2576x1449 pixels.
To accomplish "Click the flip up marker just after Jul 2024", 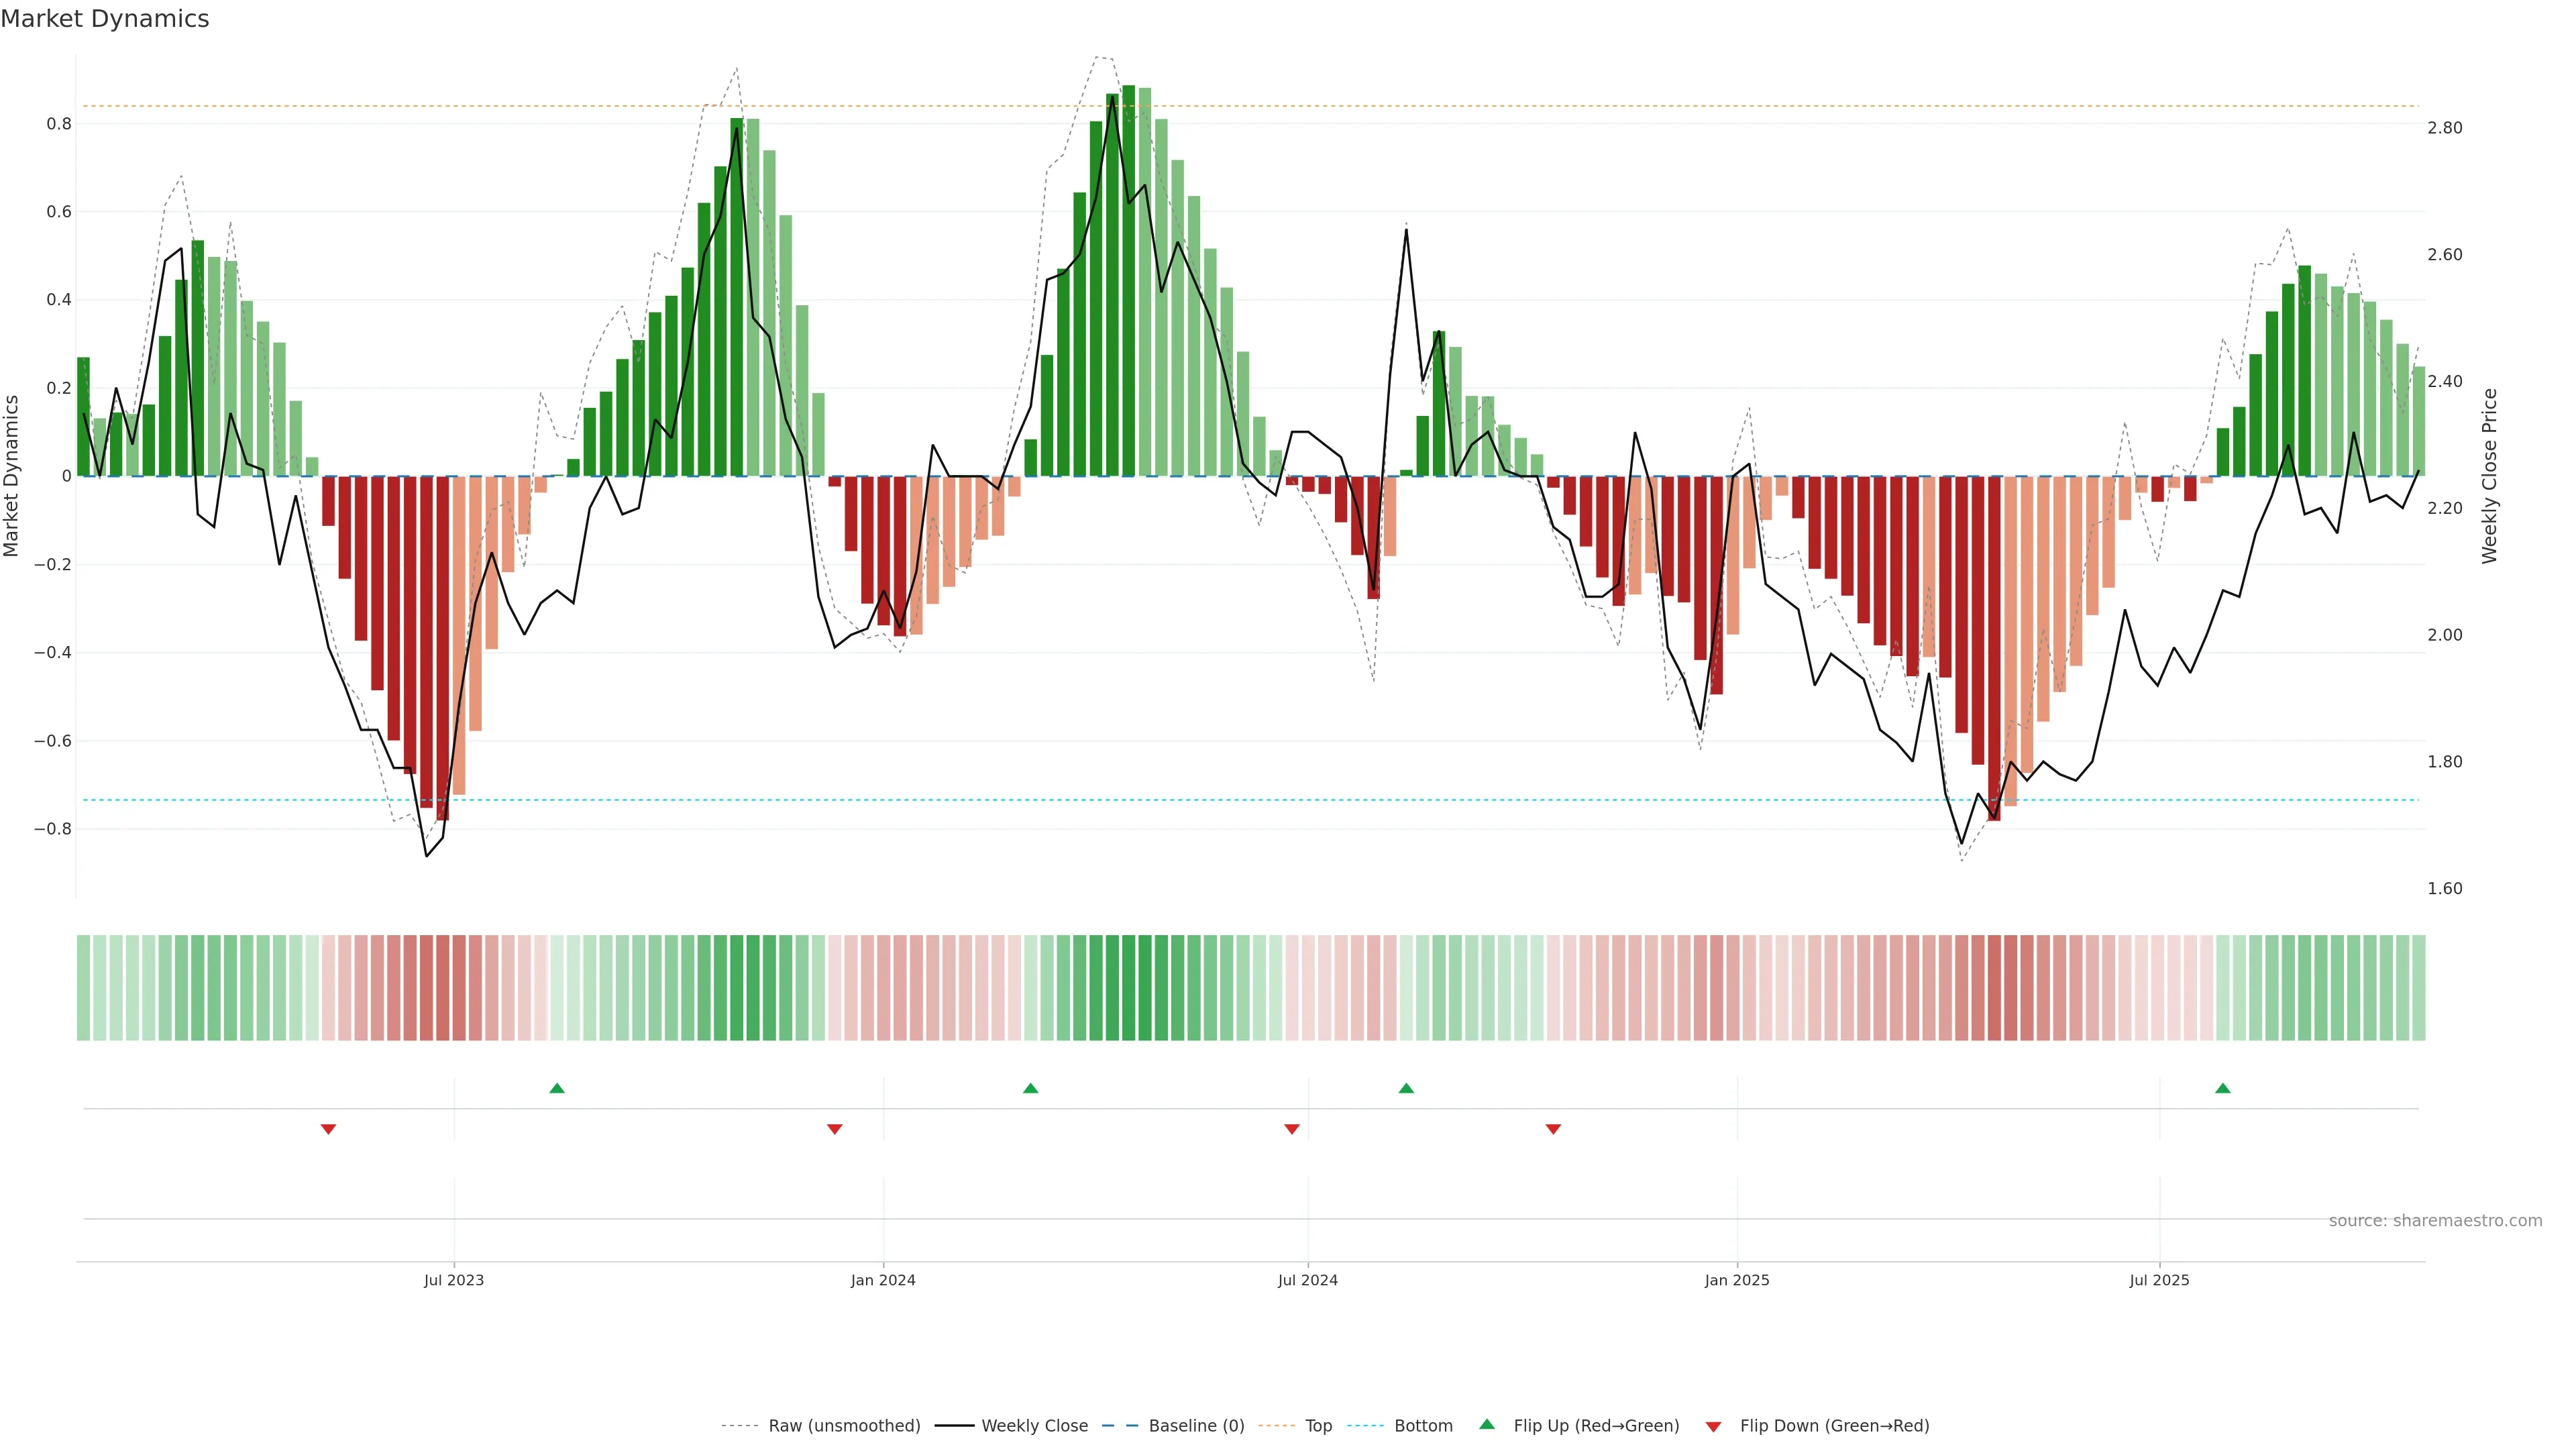I will click(1406, 1088).
